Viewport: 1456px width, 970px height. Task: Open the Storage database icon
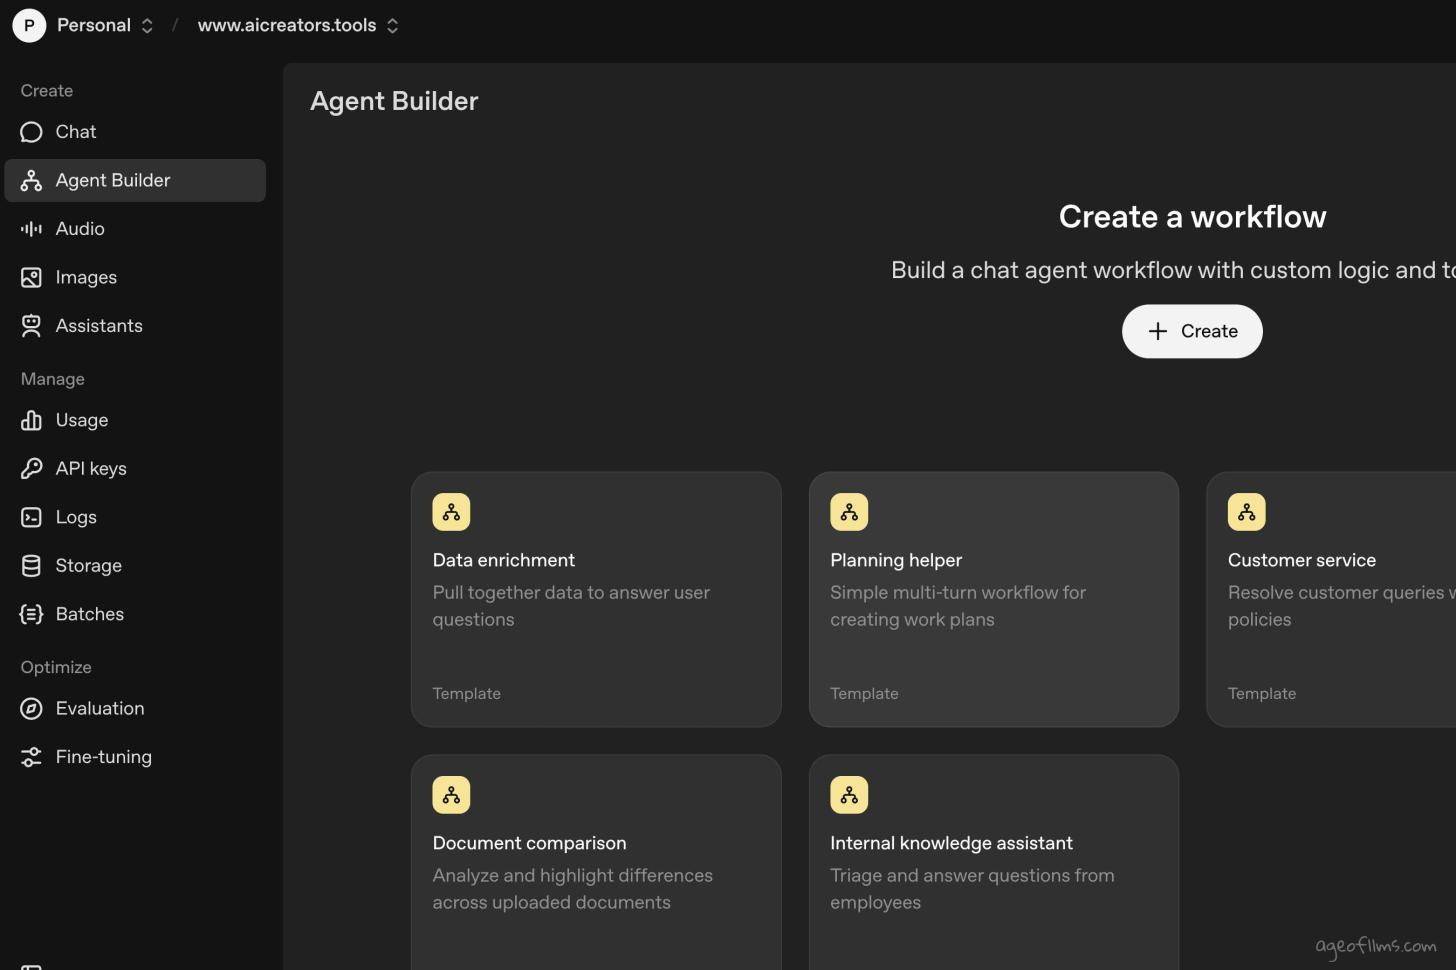pyautogui.click(x=31, y=565)
